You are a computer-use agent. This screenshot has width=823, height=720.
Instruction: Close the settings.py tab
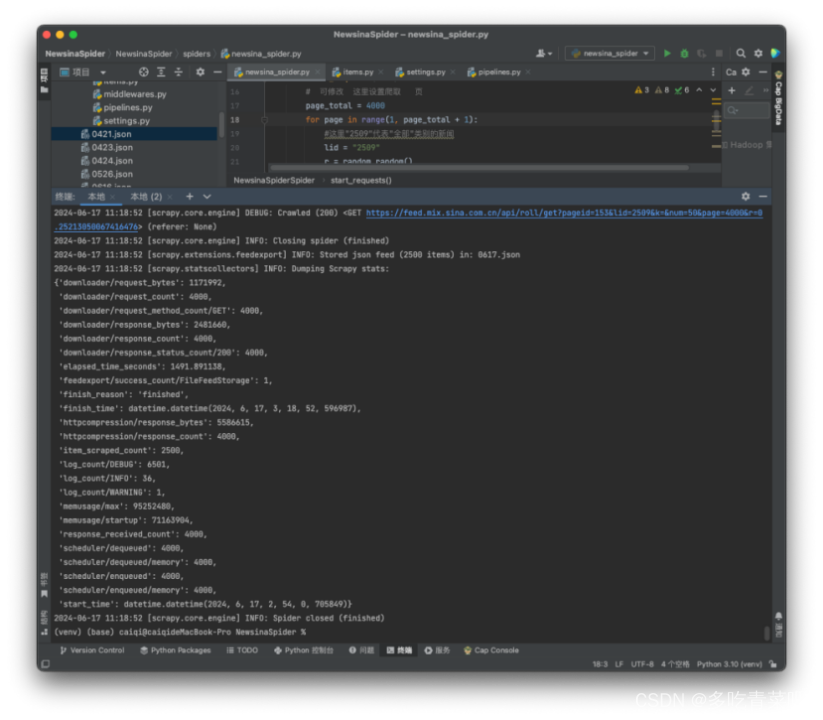(453, 72)
